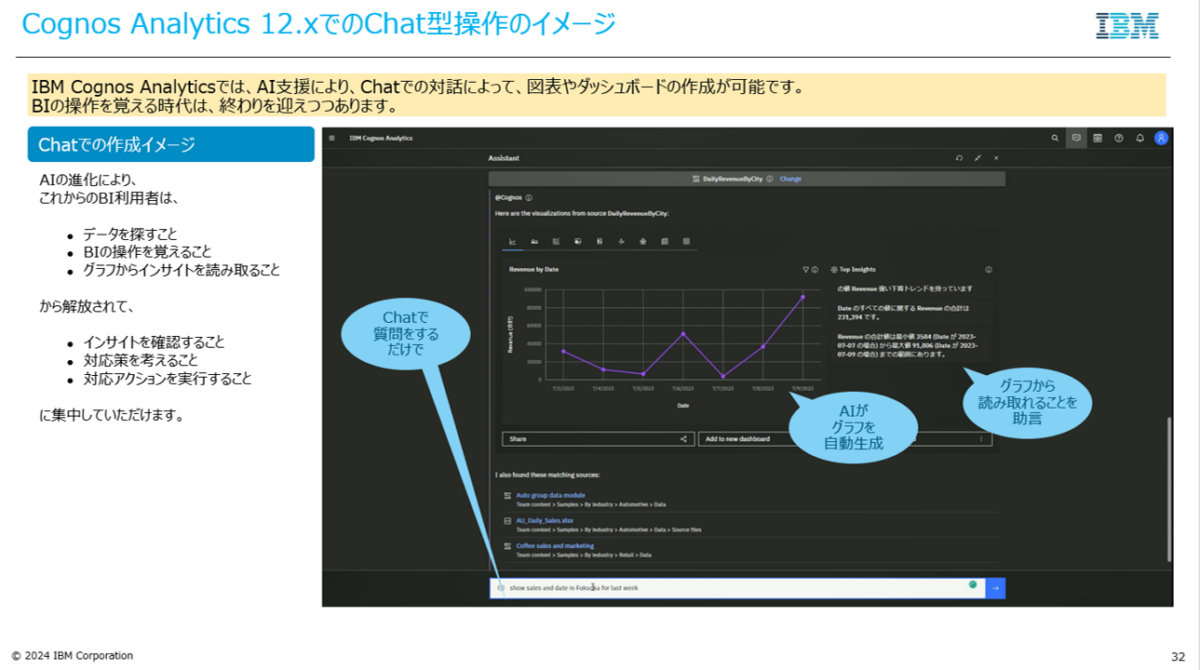Close the Assistant panel

click(x=996, y=158)
